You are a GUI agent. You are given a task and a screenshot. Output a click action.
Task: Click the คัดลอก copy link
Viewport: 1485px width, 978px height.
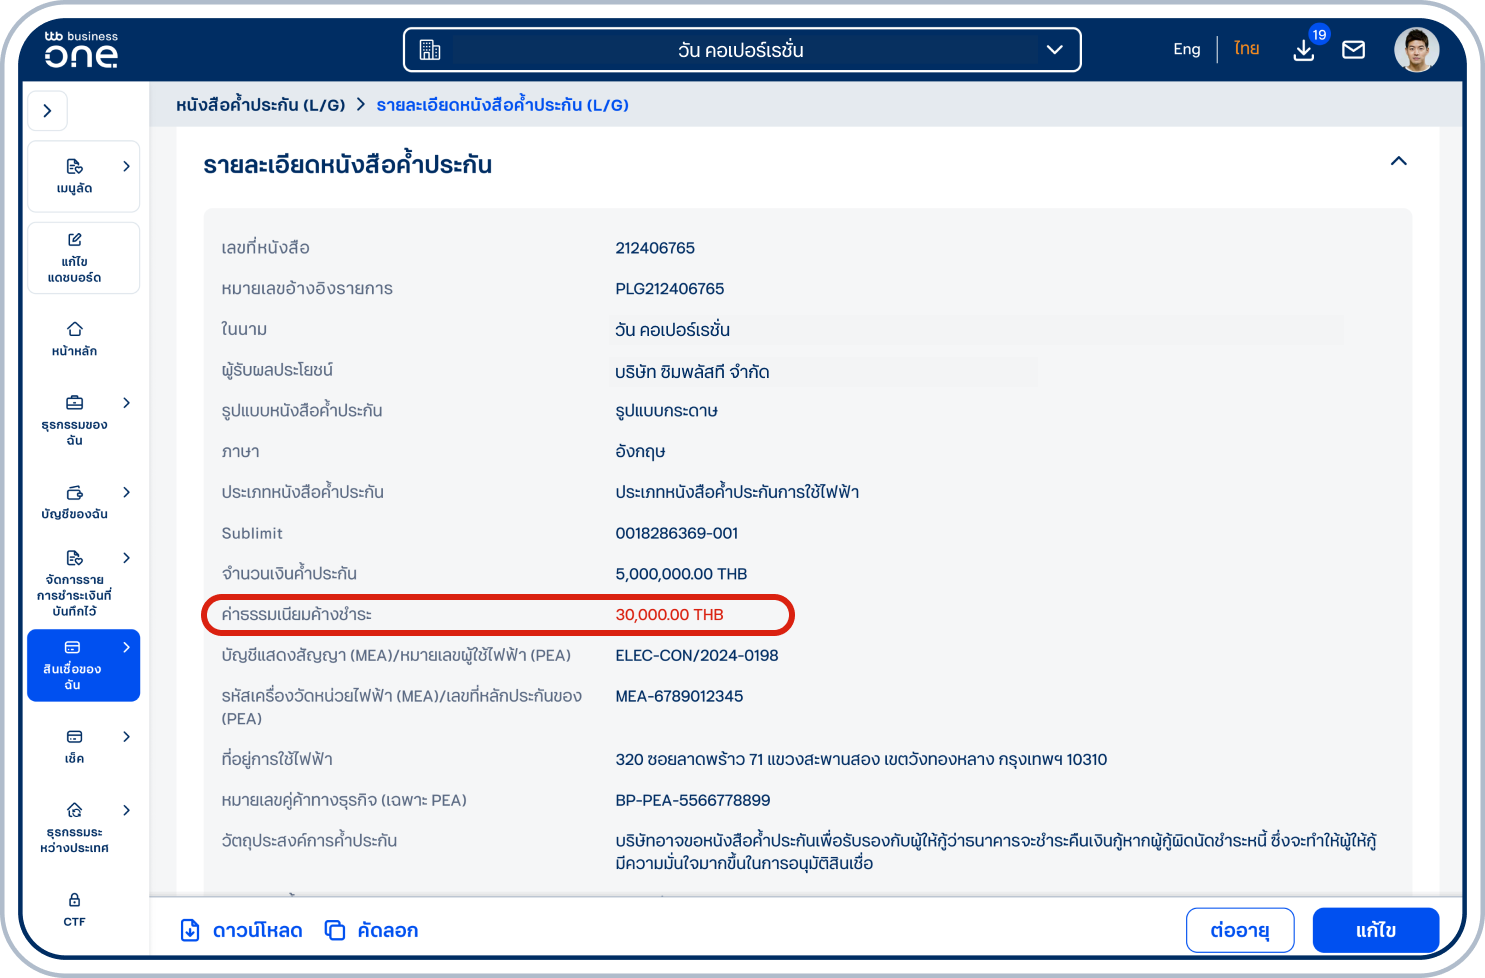tap(372, 930)
